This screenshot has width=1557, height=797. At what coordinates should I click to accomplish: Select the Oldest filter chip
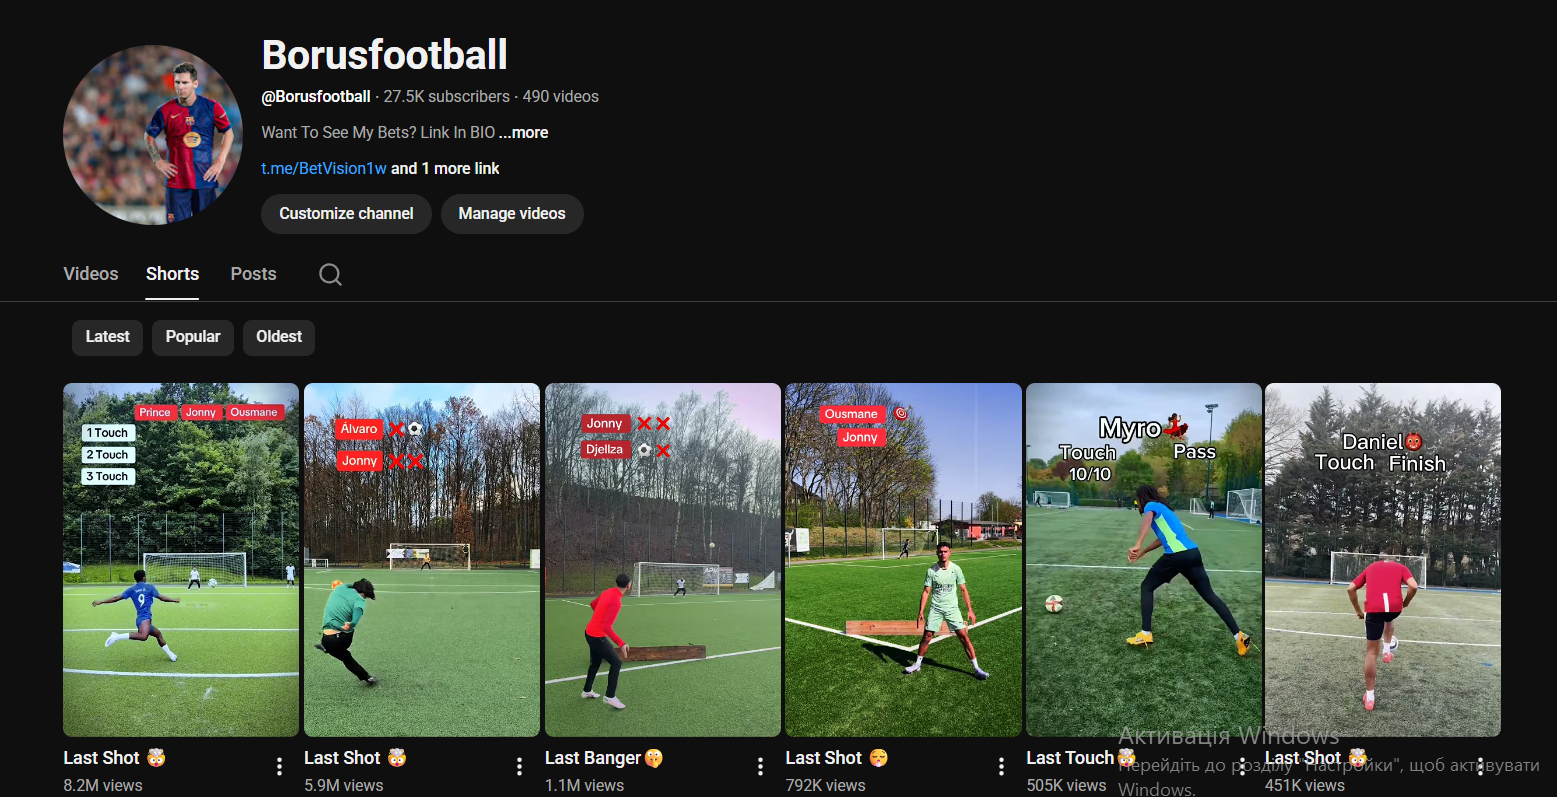pos(279,337)
